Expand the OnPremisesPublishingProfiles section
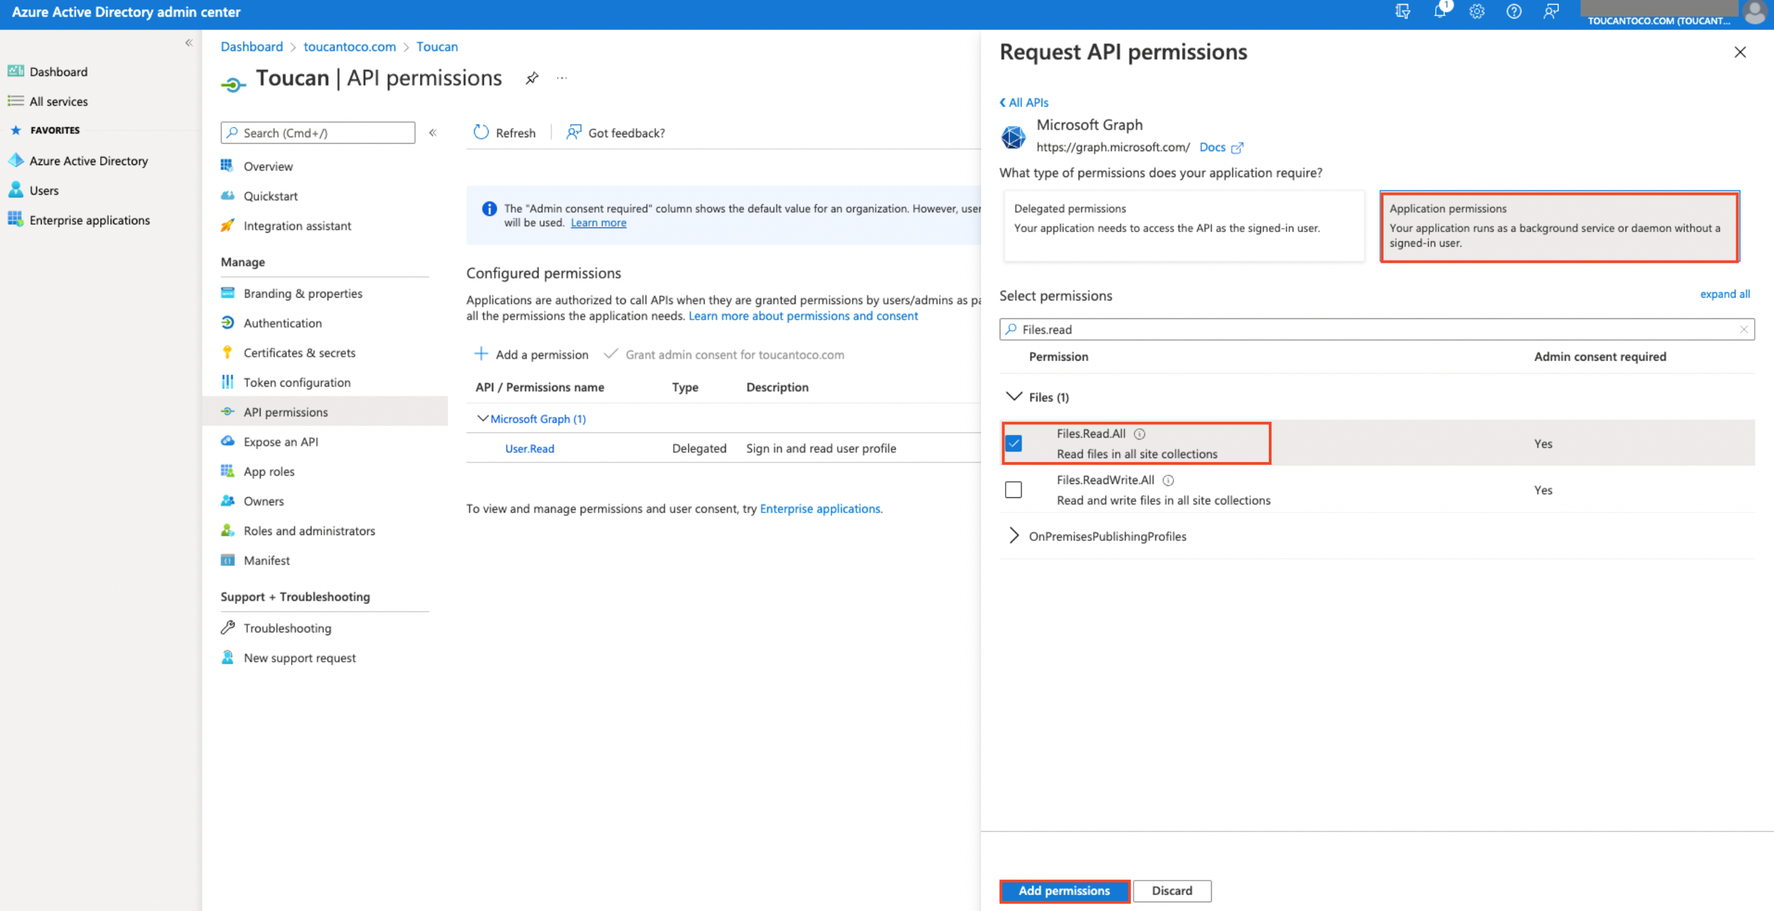 pos(1013,535)
